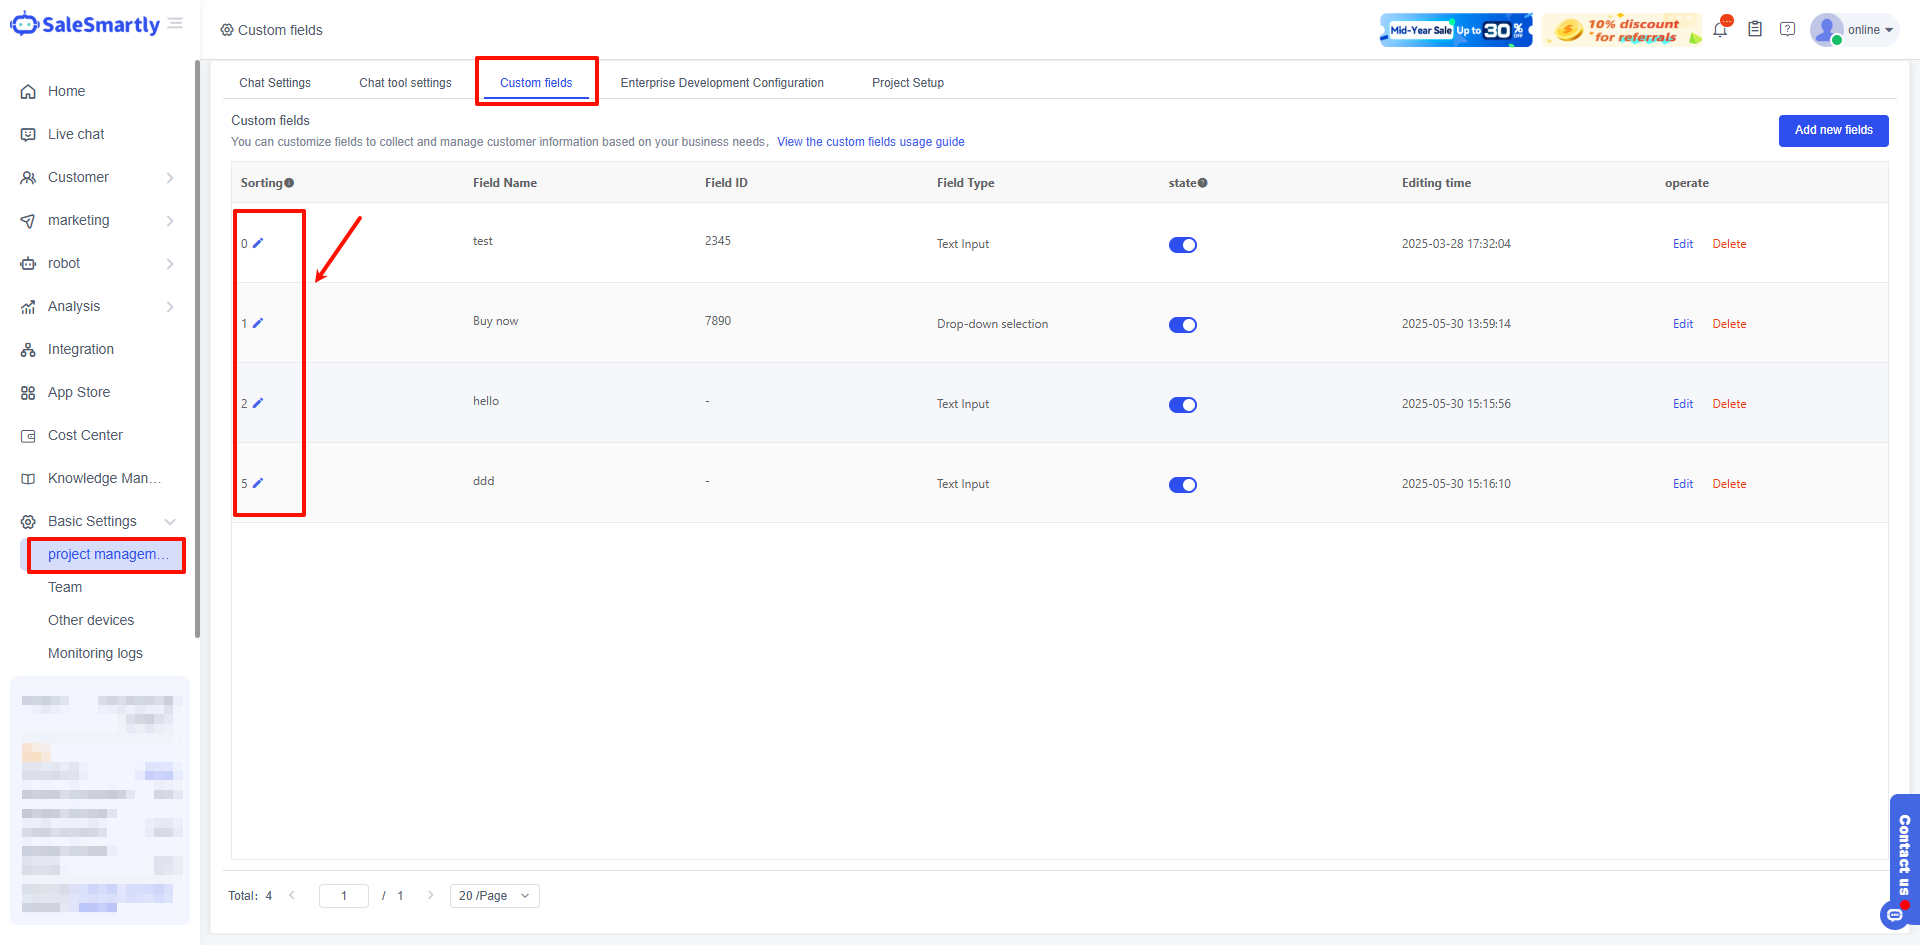Image resolution: width=1920 pixels, height=945 pixels.
Task: Edit sorting number for ddd field
Action: click(258, 483)
